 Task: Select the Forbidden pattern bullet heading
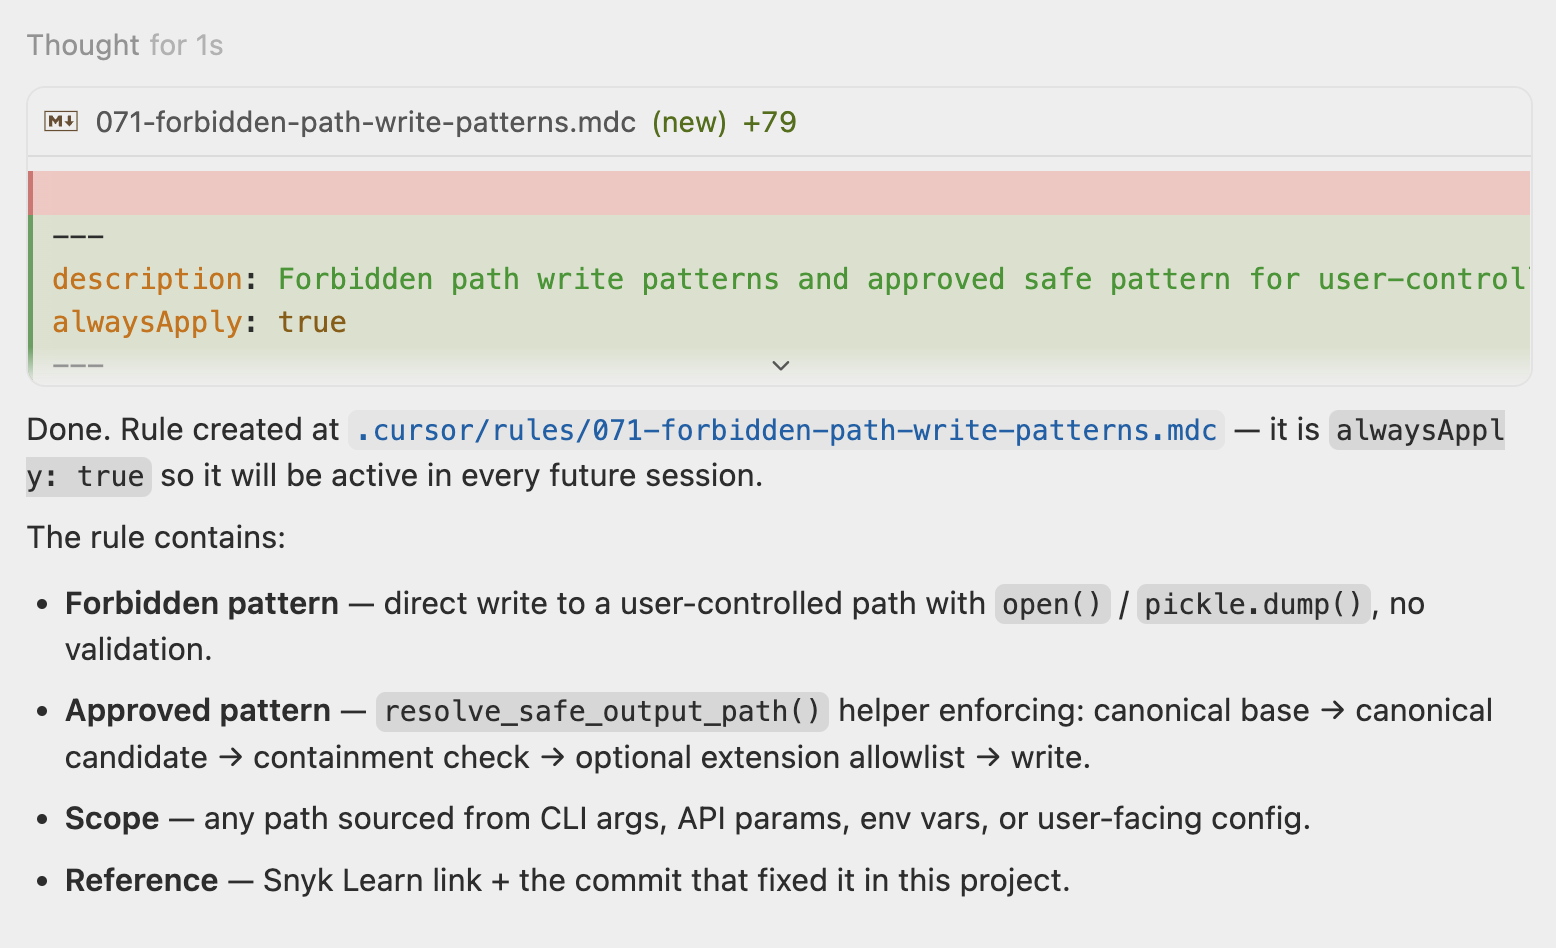click(x=201, y=603)
